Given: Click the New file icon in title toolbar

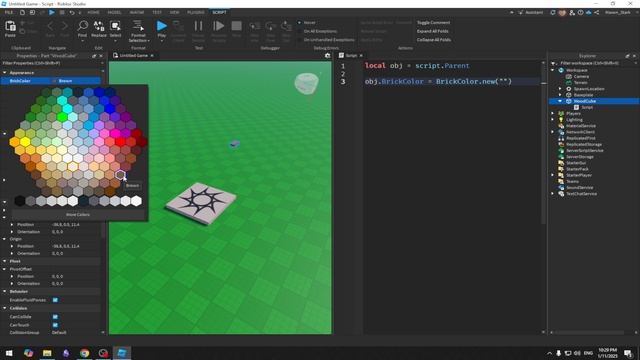Looking at the screenshot, I should pos(22,13).
